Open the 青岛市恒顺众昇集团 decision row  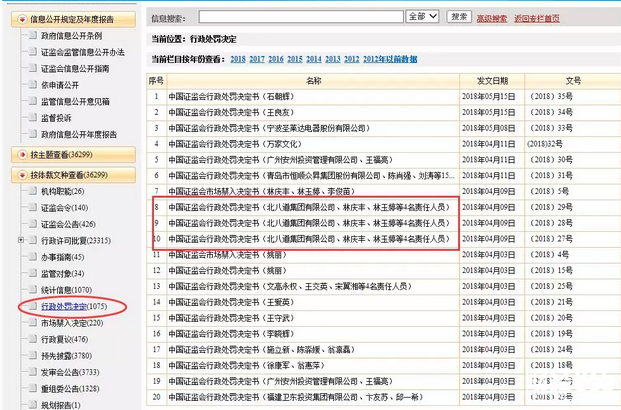pyautogui.click(x=312, y=175)
